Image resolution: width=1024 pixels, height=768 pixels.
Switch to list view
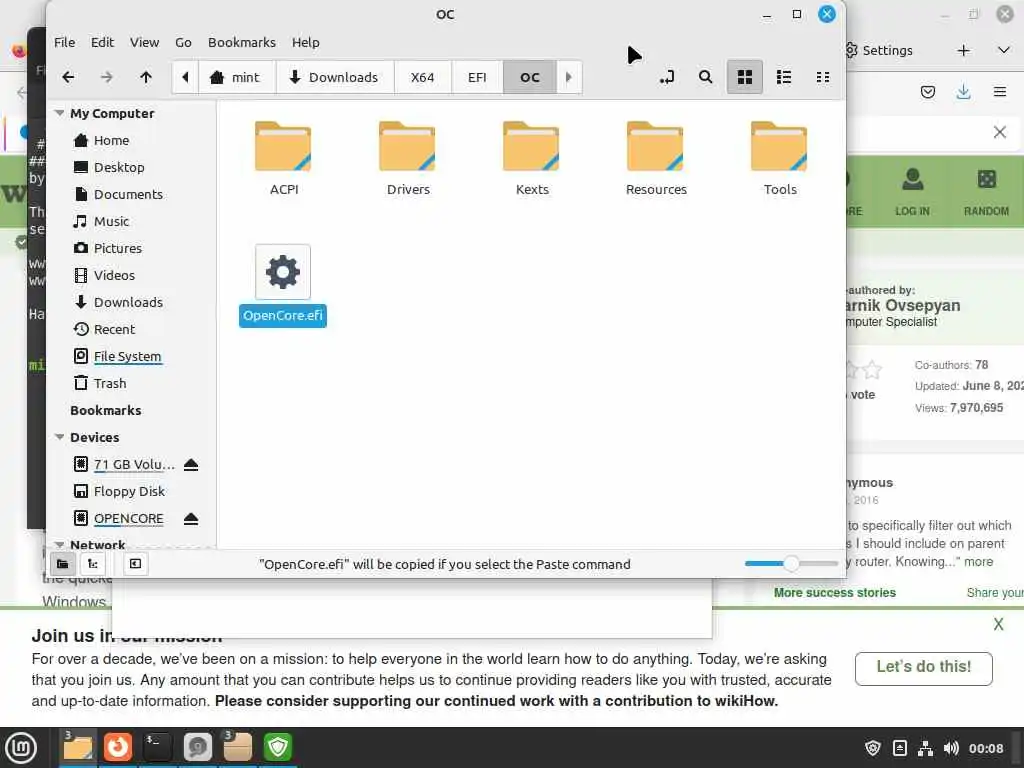(x=784, y=77)
